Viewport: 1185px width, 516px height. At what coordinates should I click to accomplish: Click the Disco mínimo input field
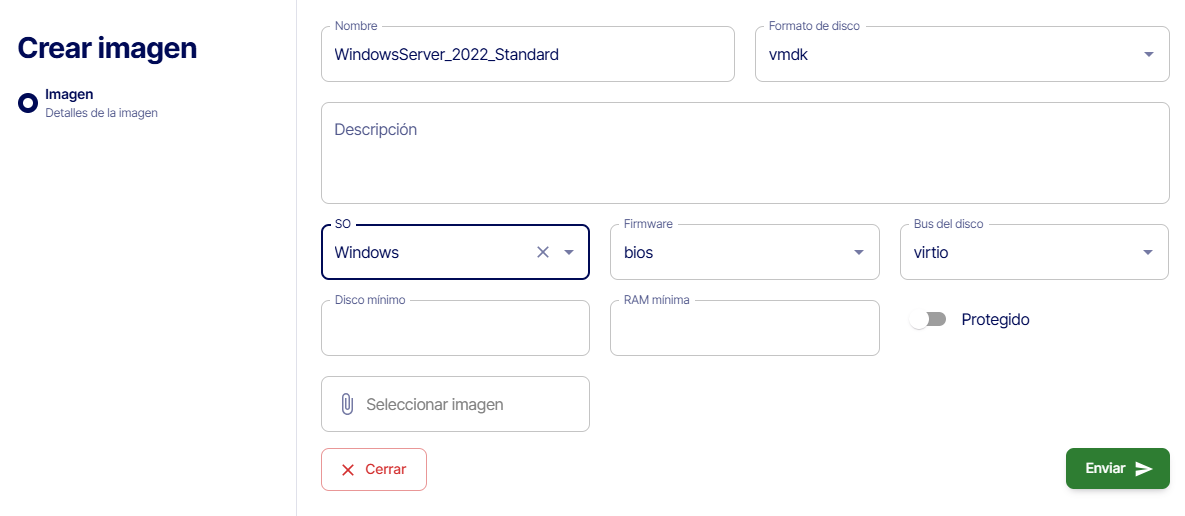(455, 328)
